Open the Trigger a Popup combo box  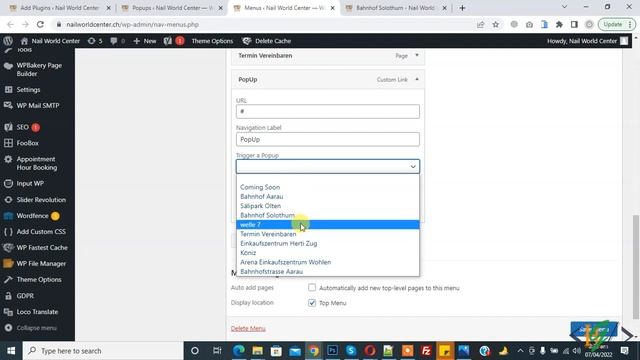[x=327, y=167]
